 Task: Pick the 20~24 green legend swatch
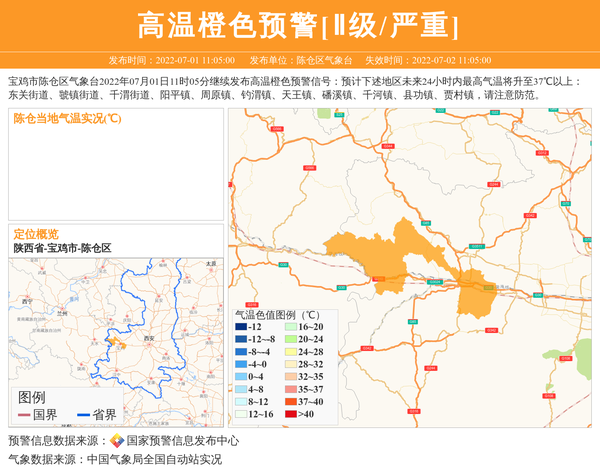click(290, 339)
